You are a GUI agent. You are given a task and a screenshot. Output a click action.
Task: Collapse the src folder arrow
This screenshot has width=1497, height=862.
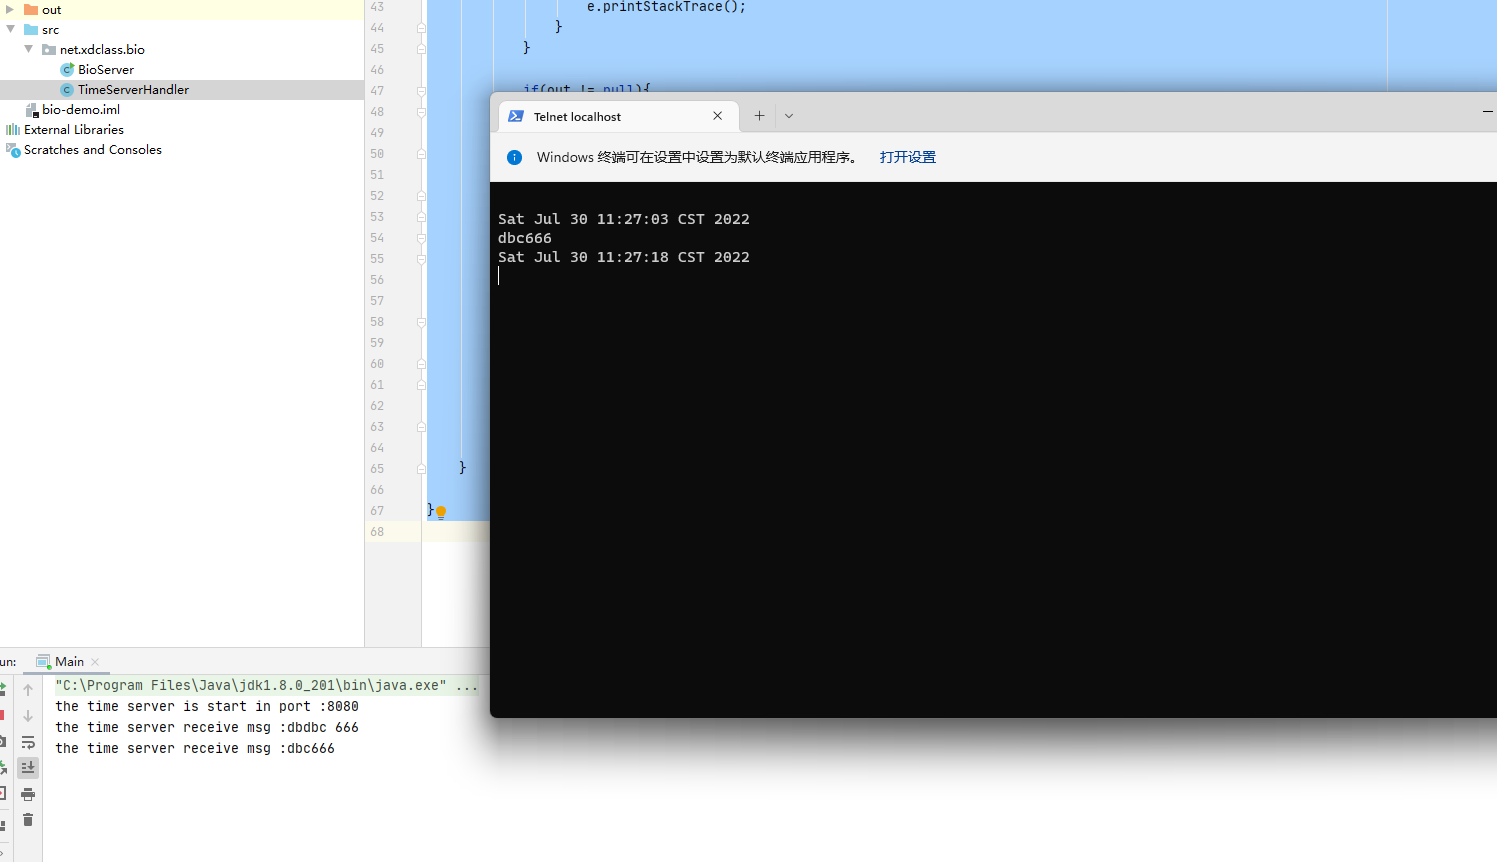[x=10, y=29]
